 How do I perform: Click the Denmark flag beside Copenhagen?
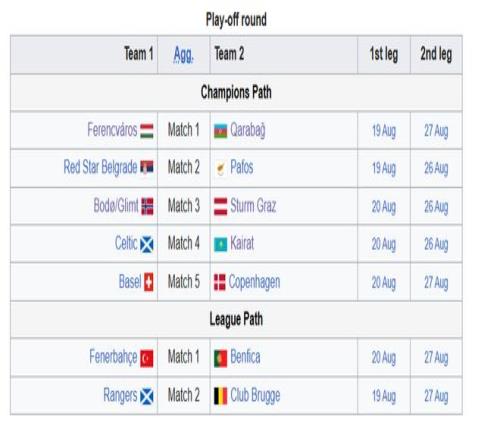click(x=219, y=282)
